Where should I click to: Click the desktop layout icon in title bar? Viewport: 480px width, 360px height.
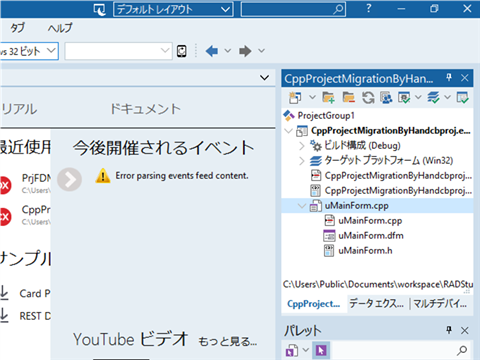point(99,9)
